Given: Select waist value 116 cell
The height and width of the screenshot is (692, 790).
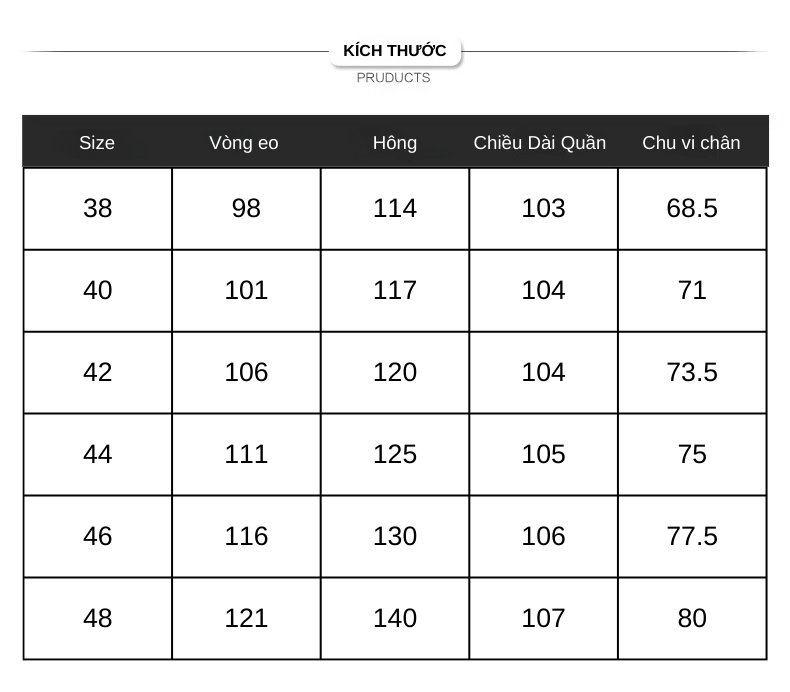Looking at the screenshot, I should [x=246, y=537].
